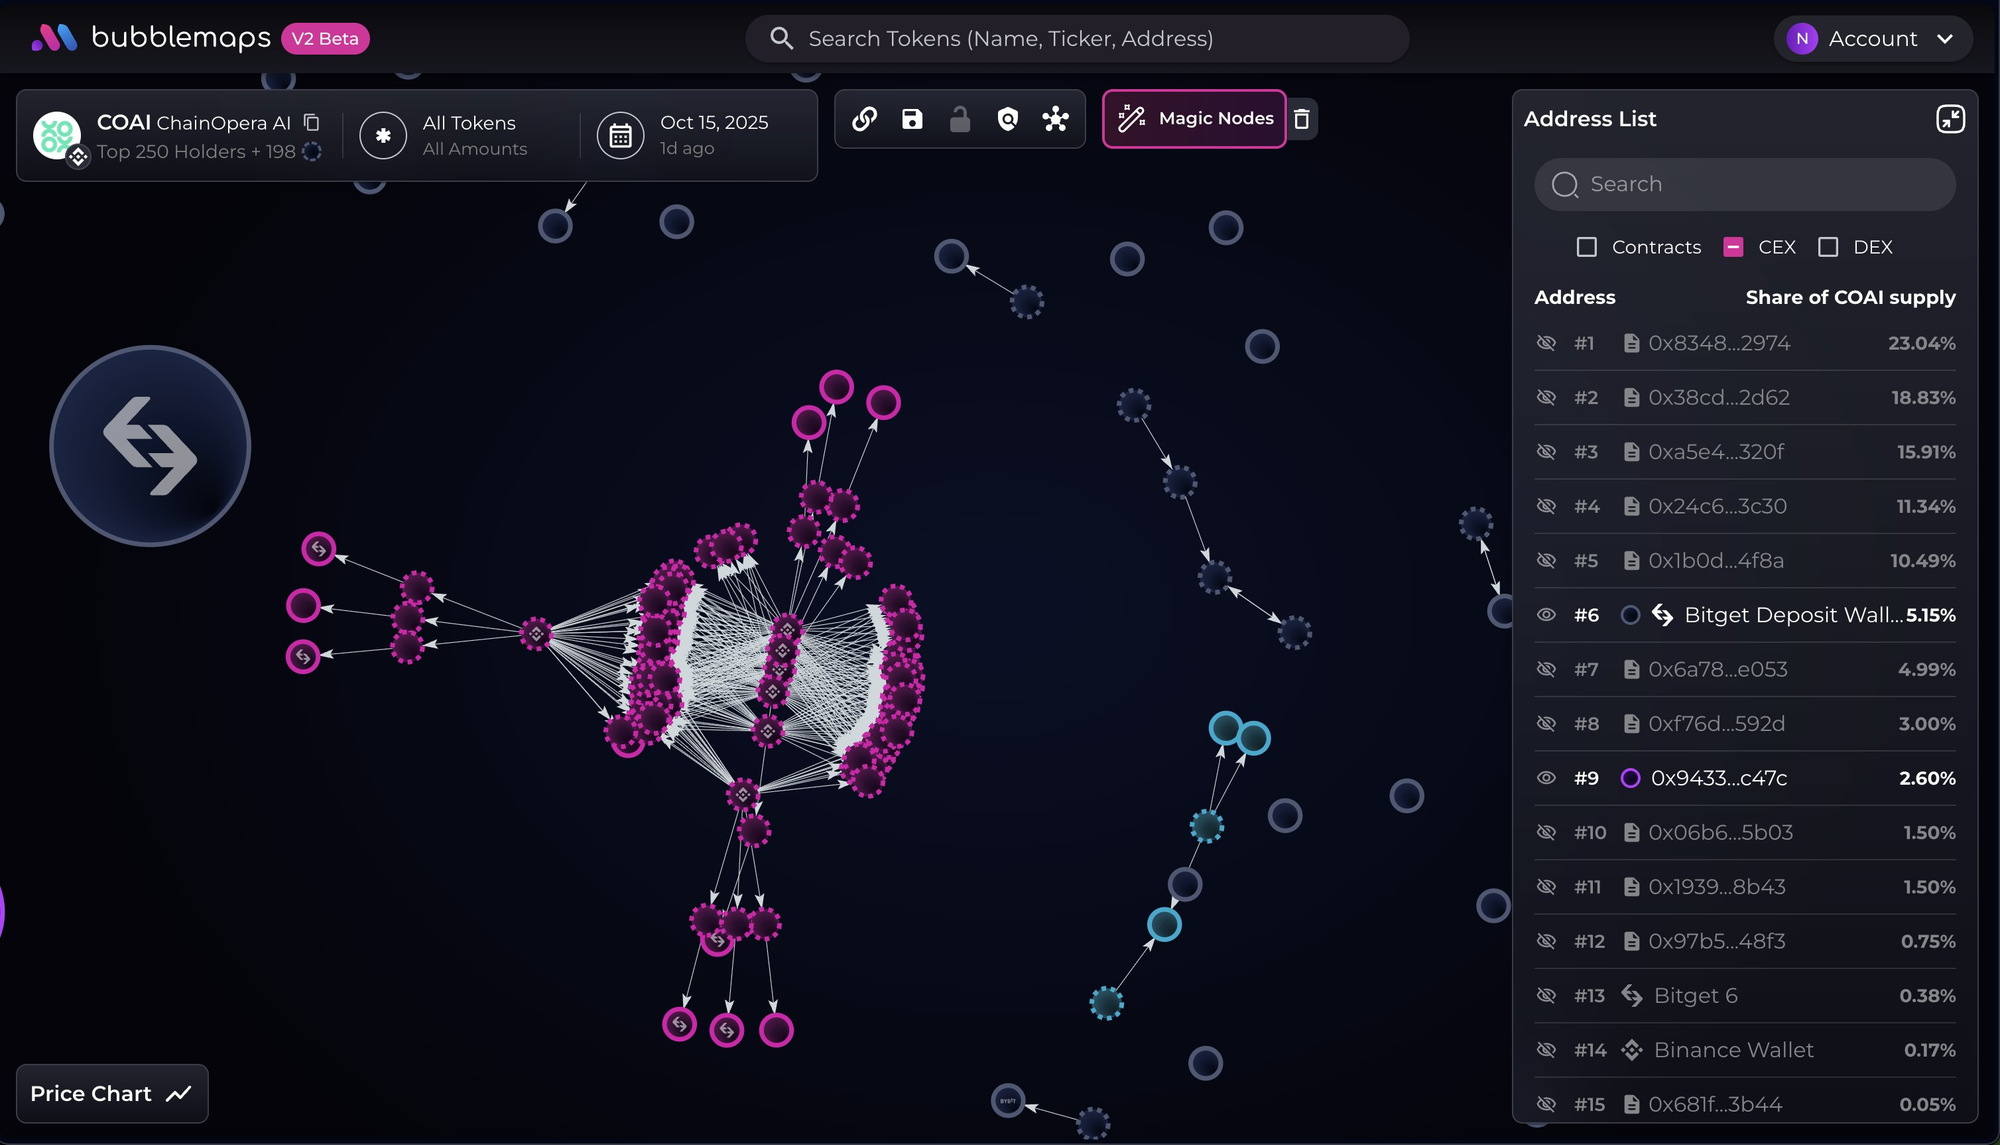Enable the Contracts checkbox
This screenshot has height=1145, width=2000.
(1587, 247)
